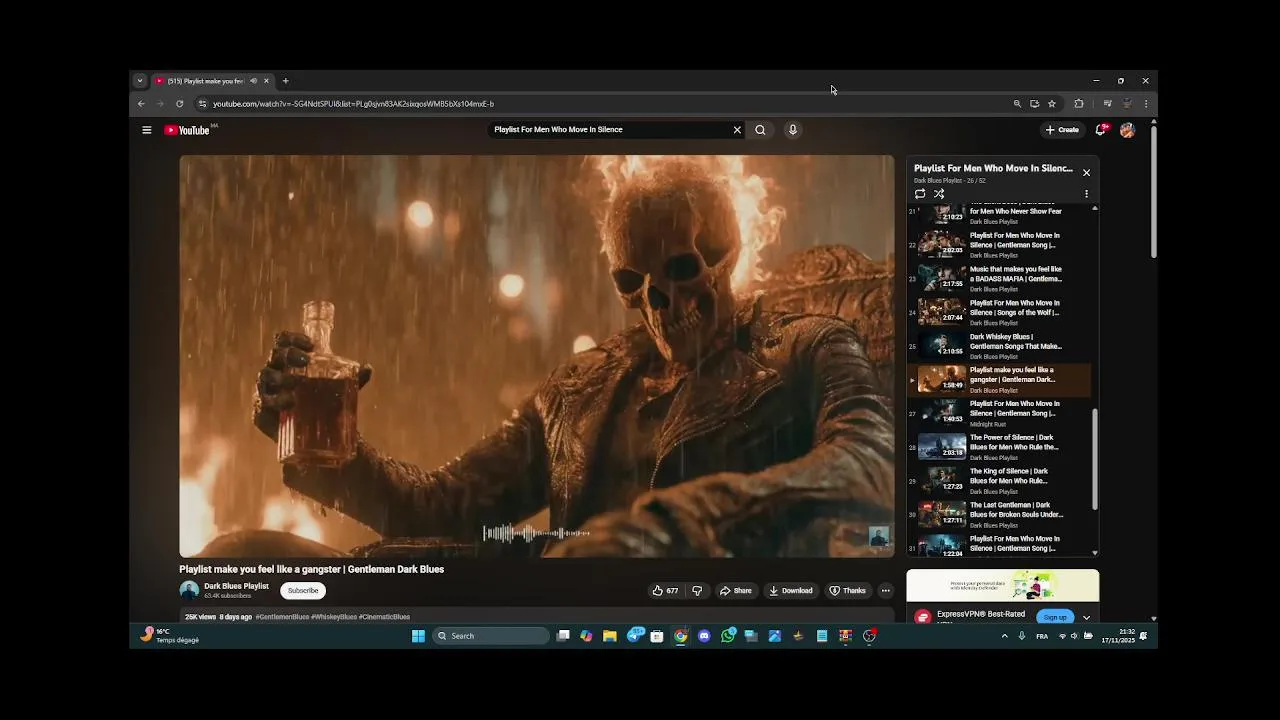The image size is (1280, 720).
Task: Play item 28 The Power of Silence
Action: pyautogui.click(x=1000, y=447)
